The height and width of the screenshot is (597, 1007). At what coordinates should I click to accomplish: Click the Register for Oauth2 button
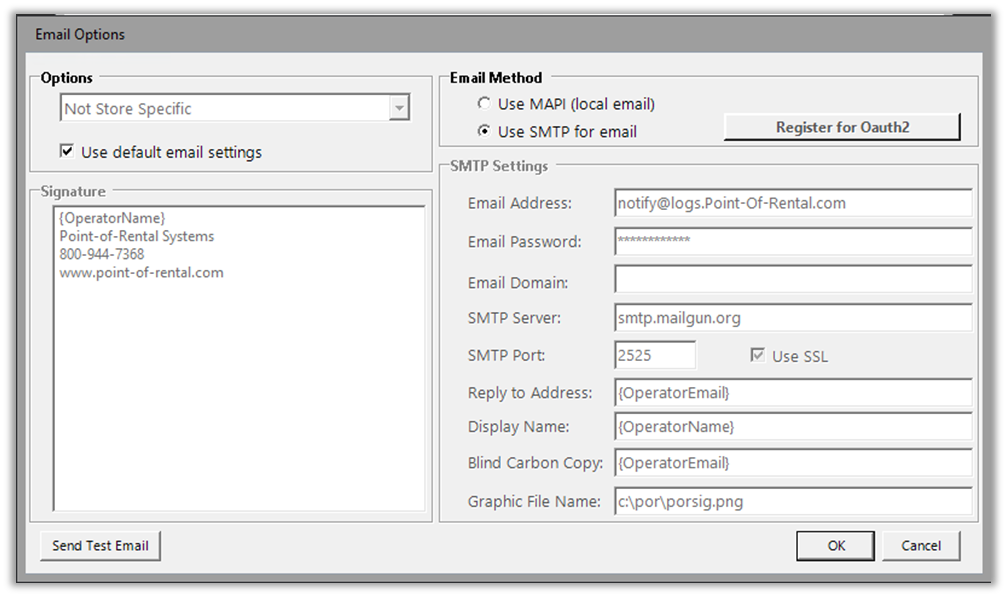point(841,127)
